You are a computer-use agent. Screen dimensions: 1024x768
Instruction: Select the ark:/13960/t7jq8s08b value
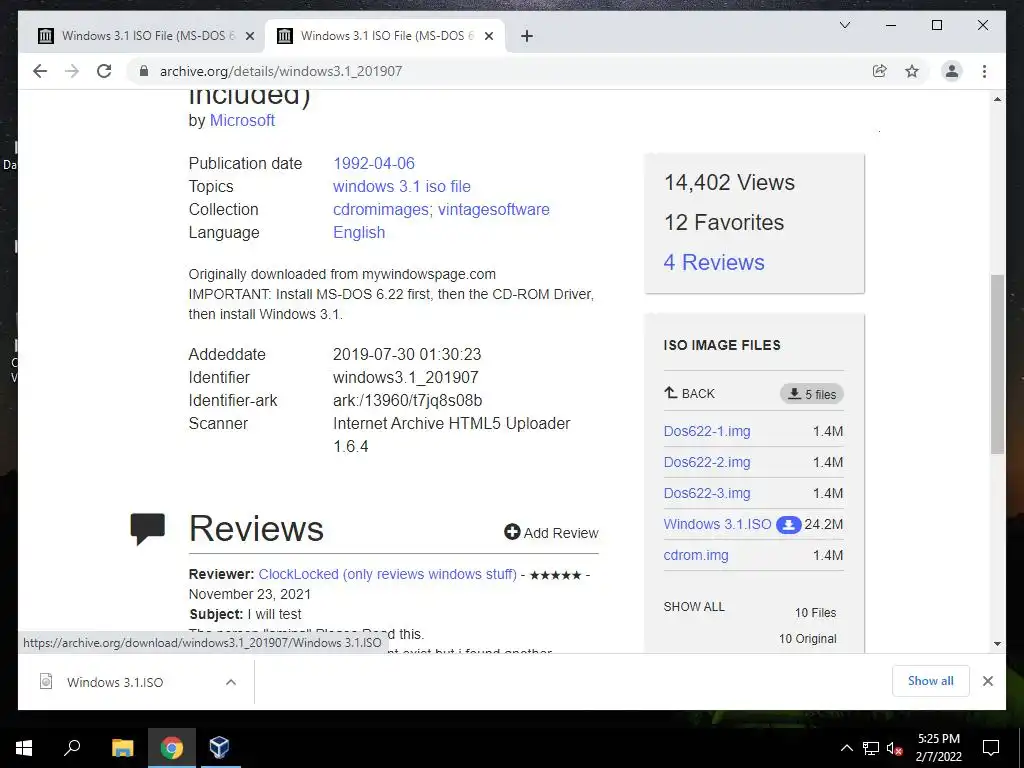tap(408, 400)
